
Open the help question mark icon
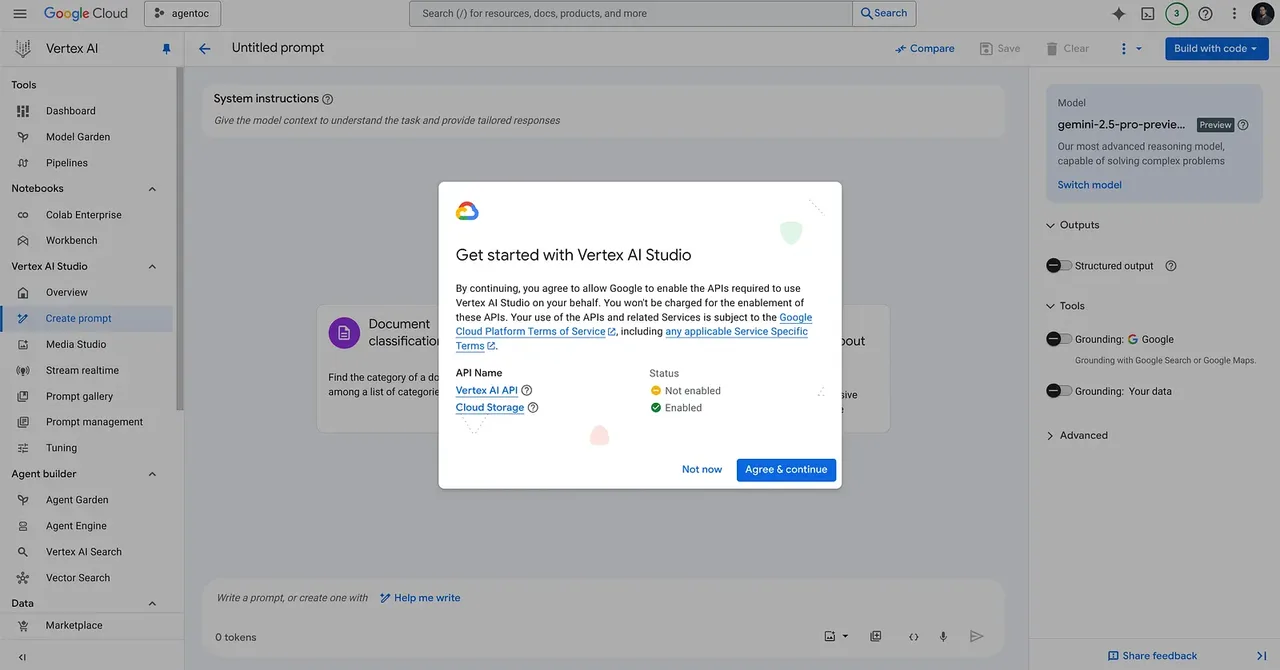1205,14
